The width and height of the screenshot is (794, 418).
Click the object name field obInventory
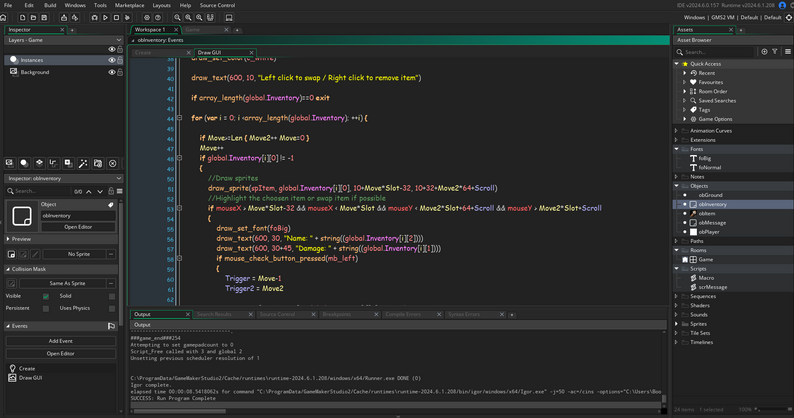78,216
